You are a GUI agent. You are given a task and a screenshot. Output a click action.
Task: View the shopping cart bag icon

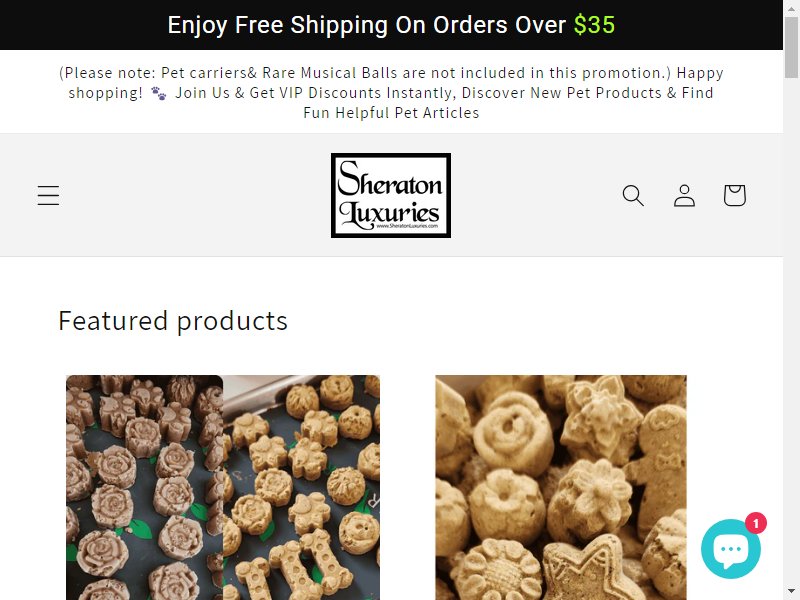coord(735,195)
